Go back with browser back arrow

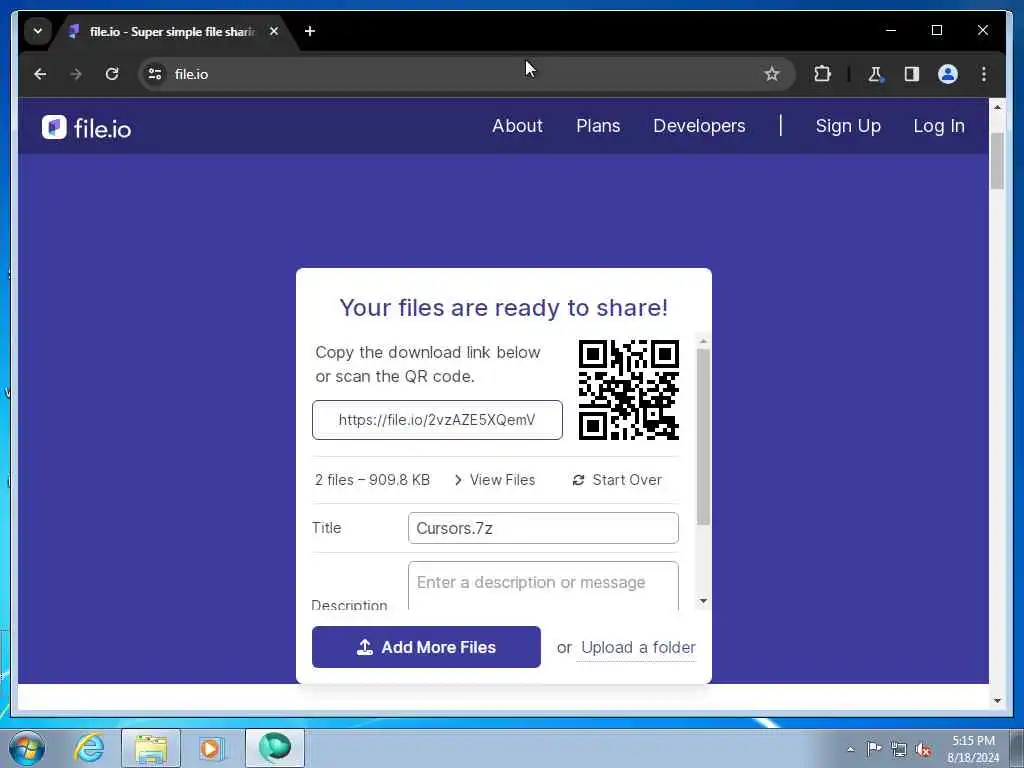40,74
